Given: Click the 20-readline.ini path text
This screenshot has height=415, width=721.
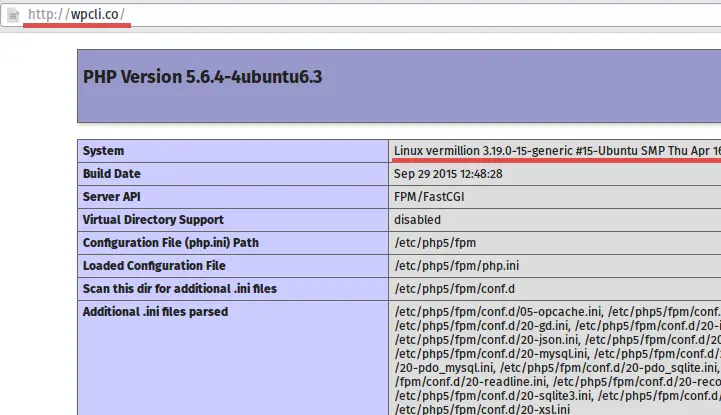Looking at the screenshot, I should pyautogui.click(x=471, y=382).
